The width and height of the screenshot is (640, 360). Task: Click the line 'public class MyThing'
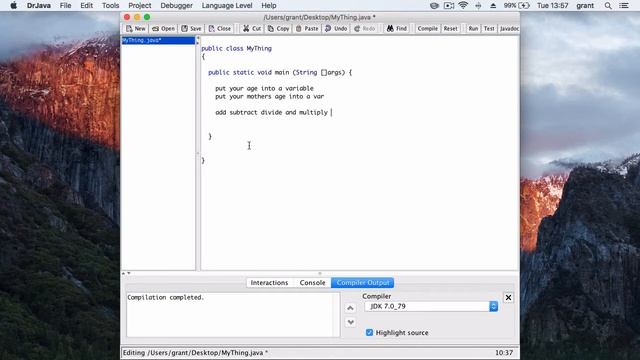[236, 48]
